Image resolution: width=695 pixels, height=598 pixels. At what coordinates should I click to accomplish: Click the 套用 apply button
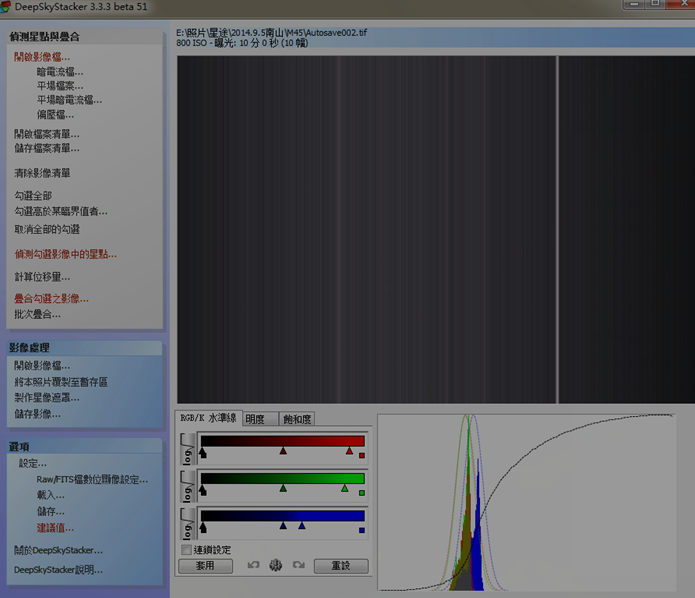tap(205, 566)
